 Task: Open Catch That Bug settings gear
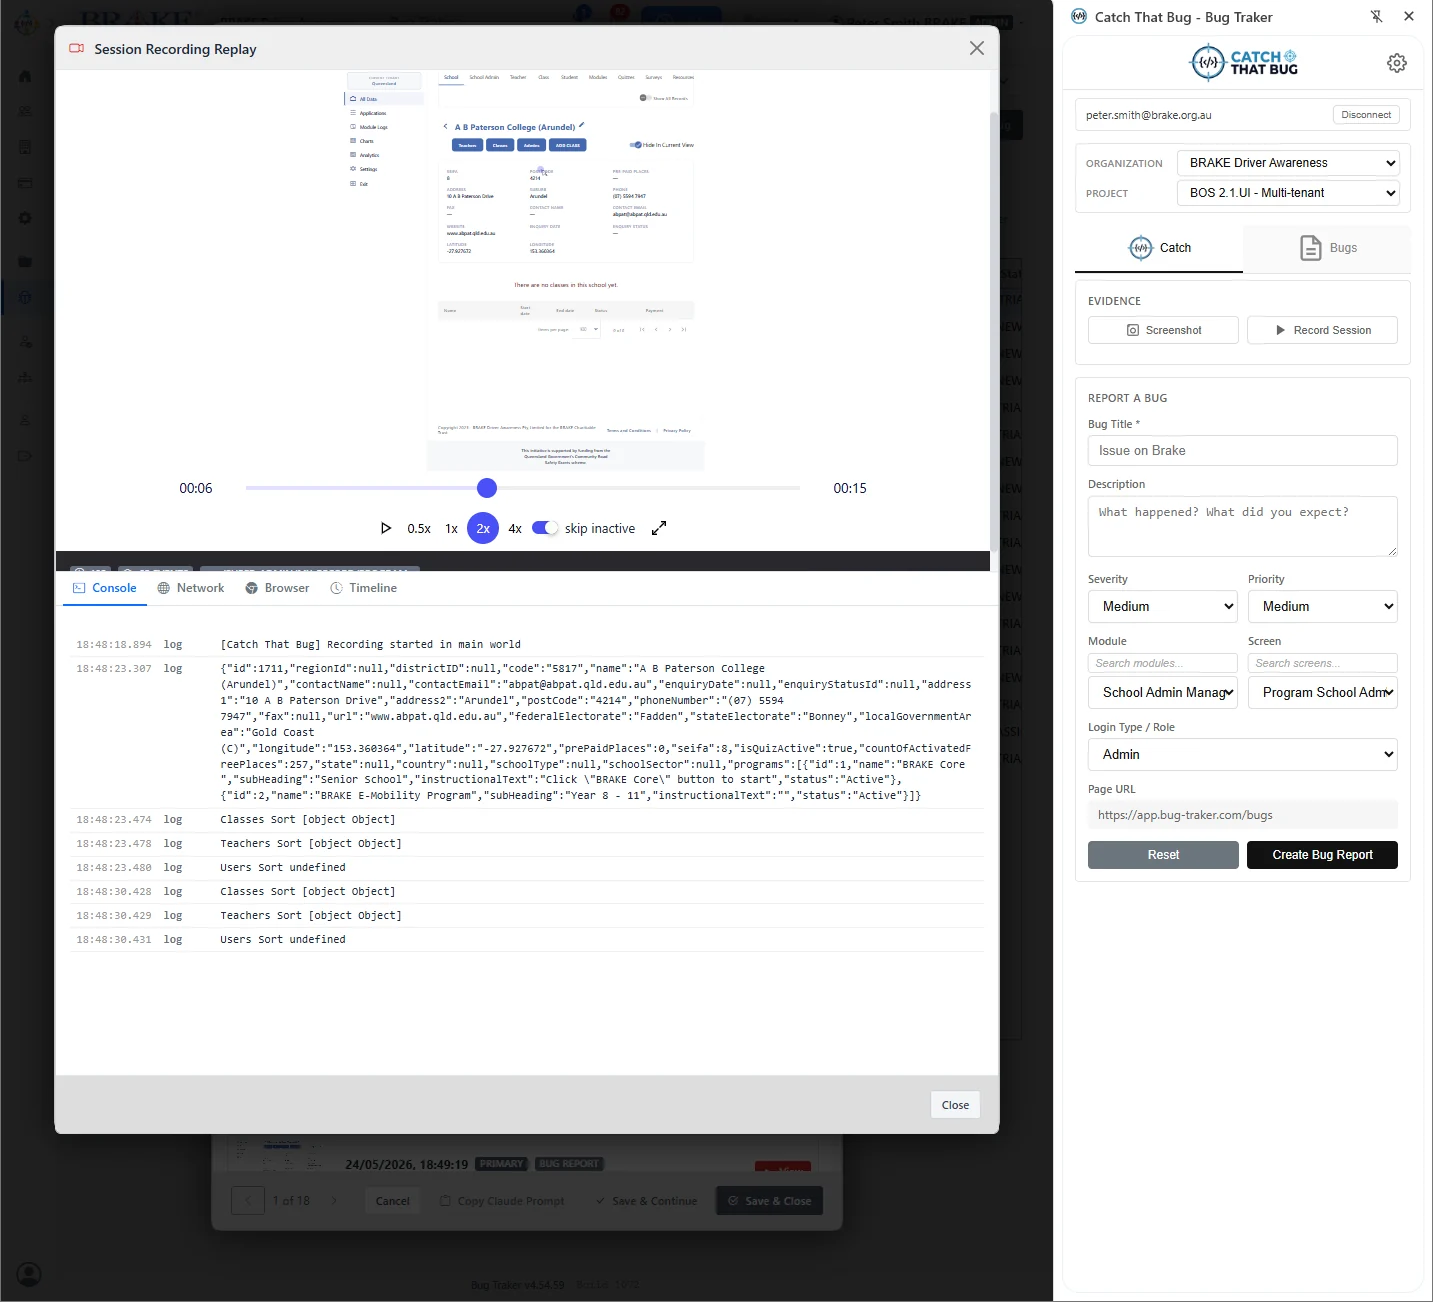point(1397,63)
